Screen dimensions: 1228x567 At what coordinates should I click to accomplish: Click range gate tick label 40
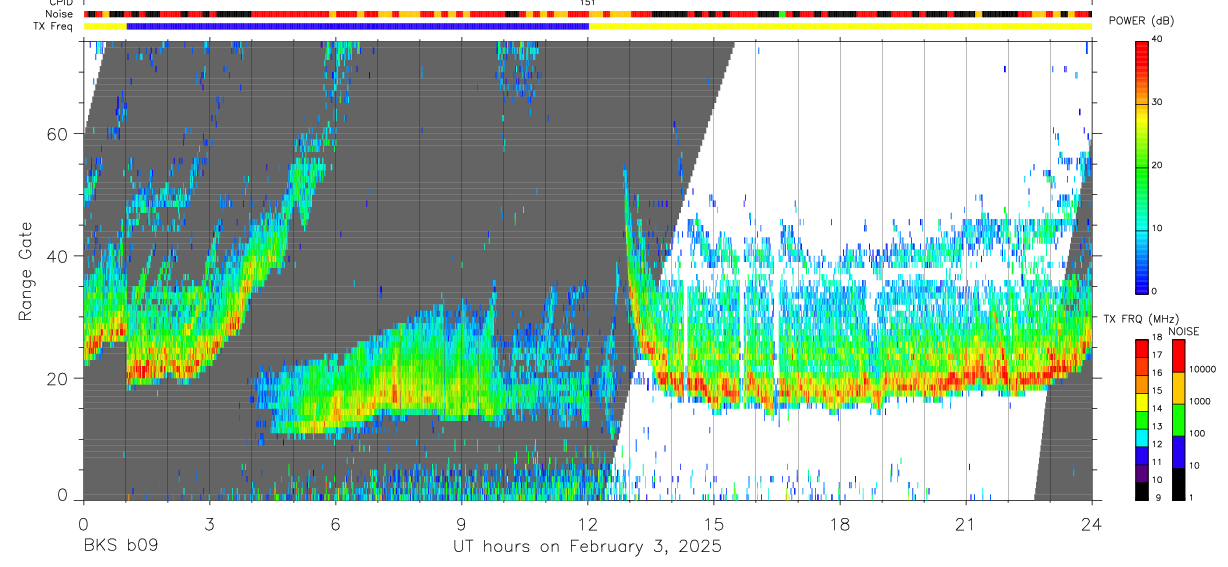58,256
